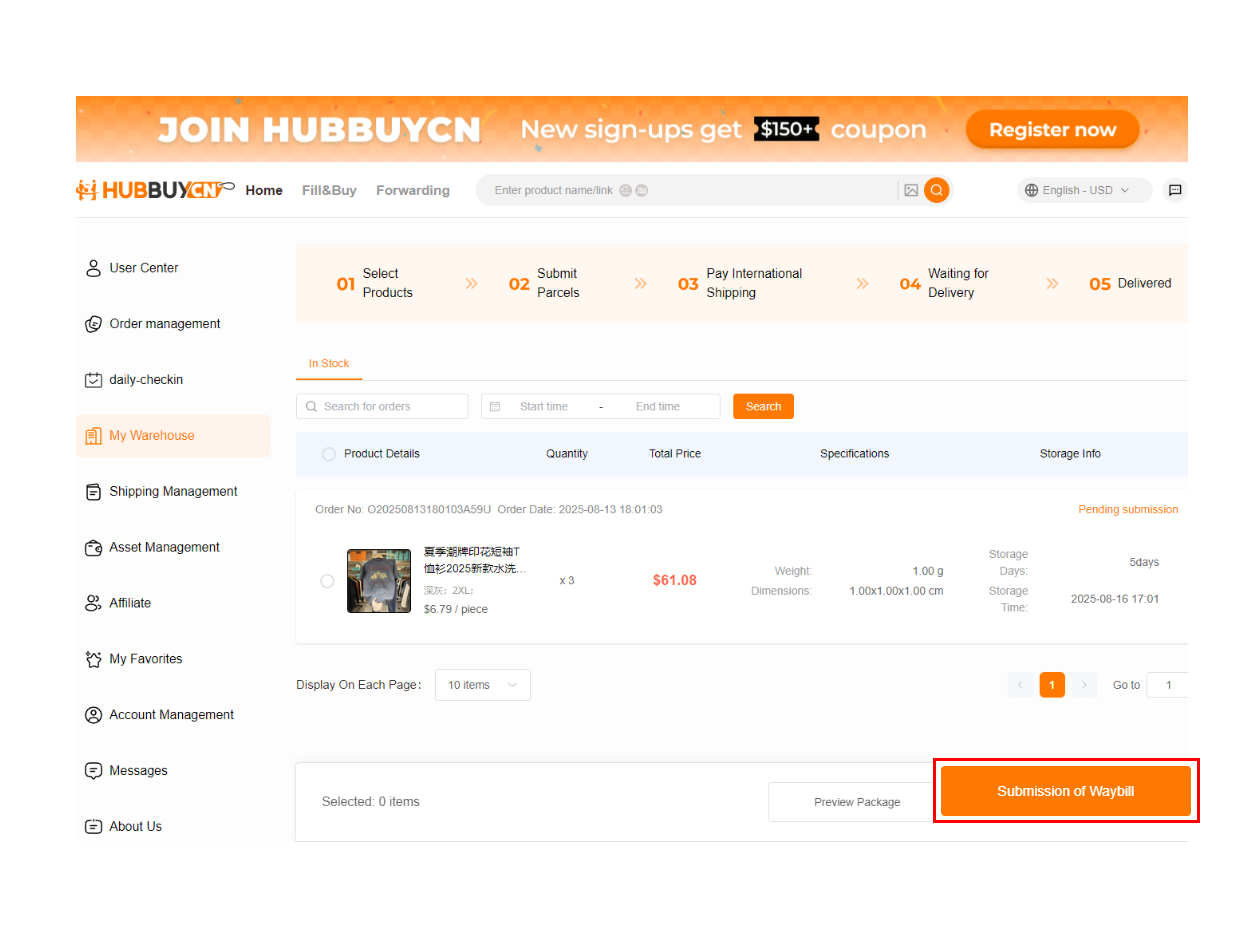This screenshot has width=1244, height=926.
Task: Open daily-checkin in sidebar
Action: coord(146,380)
